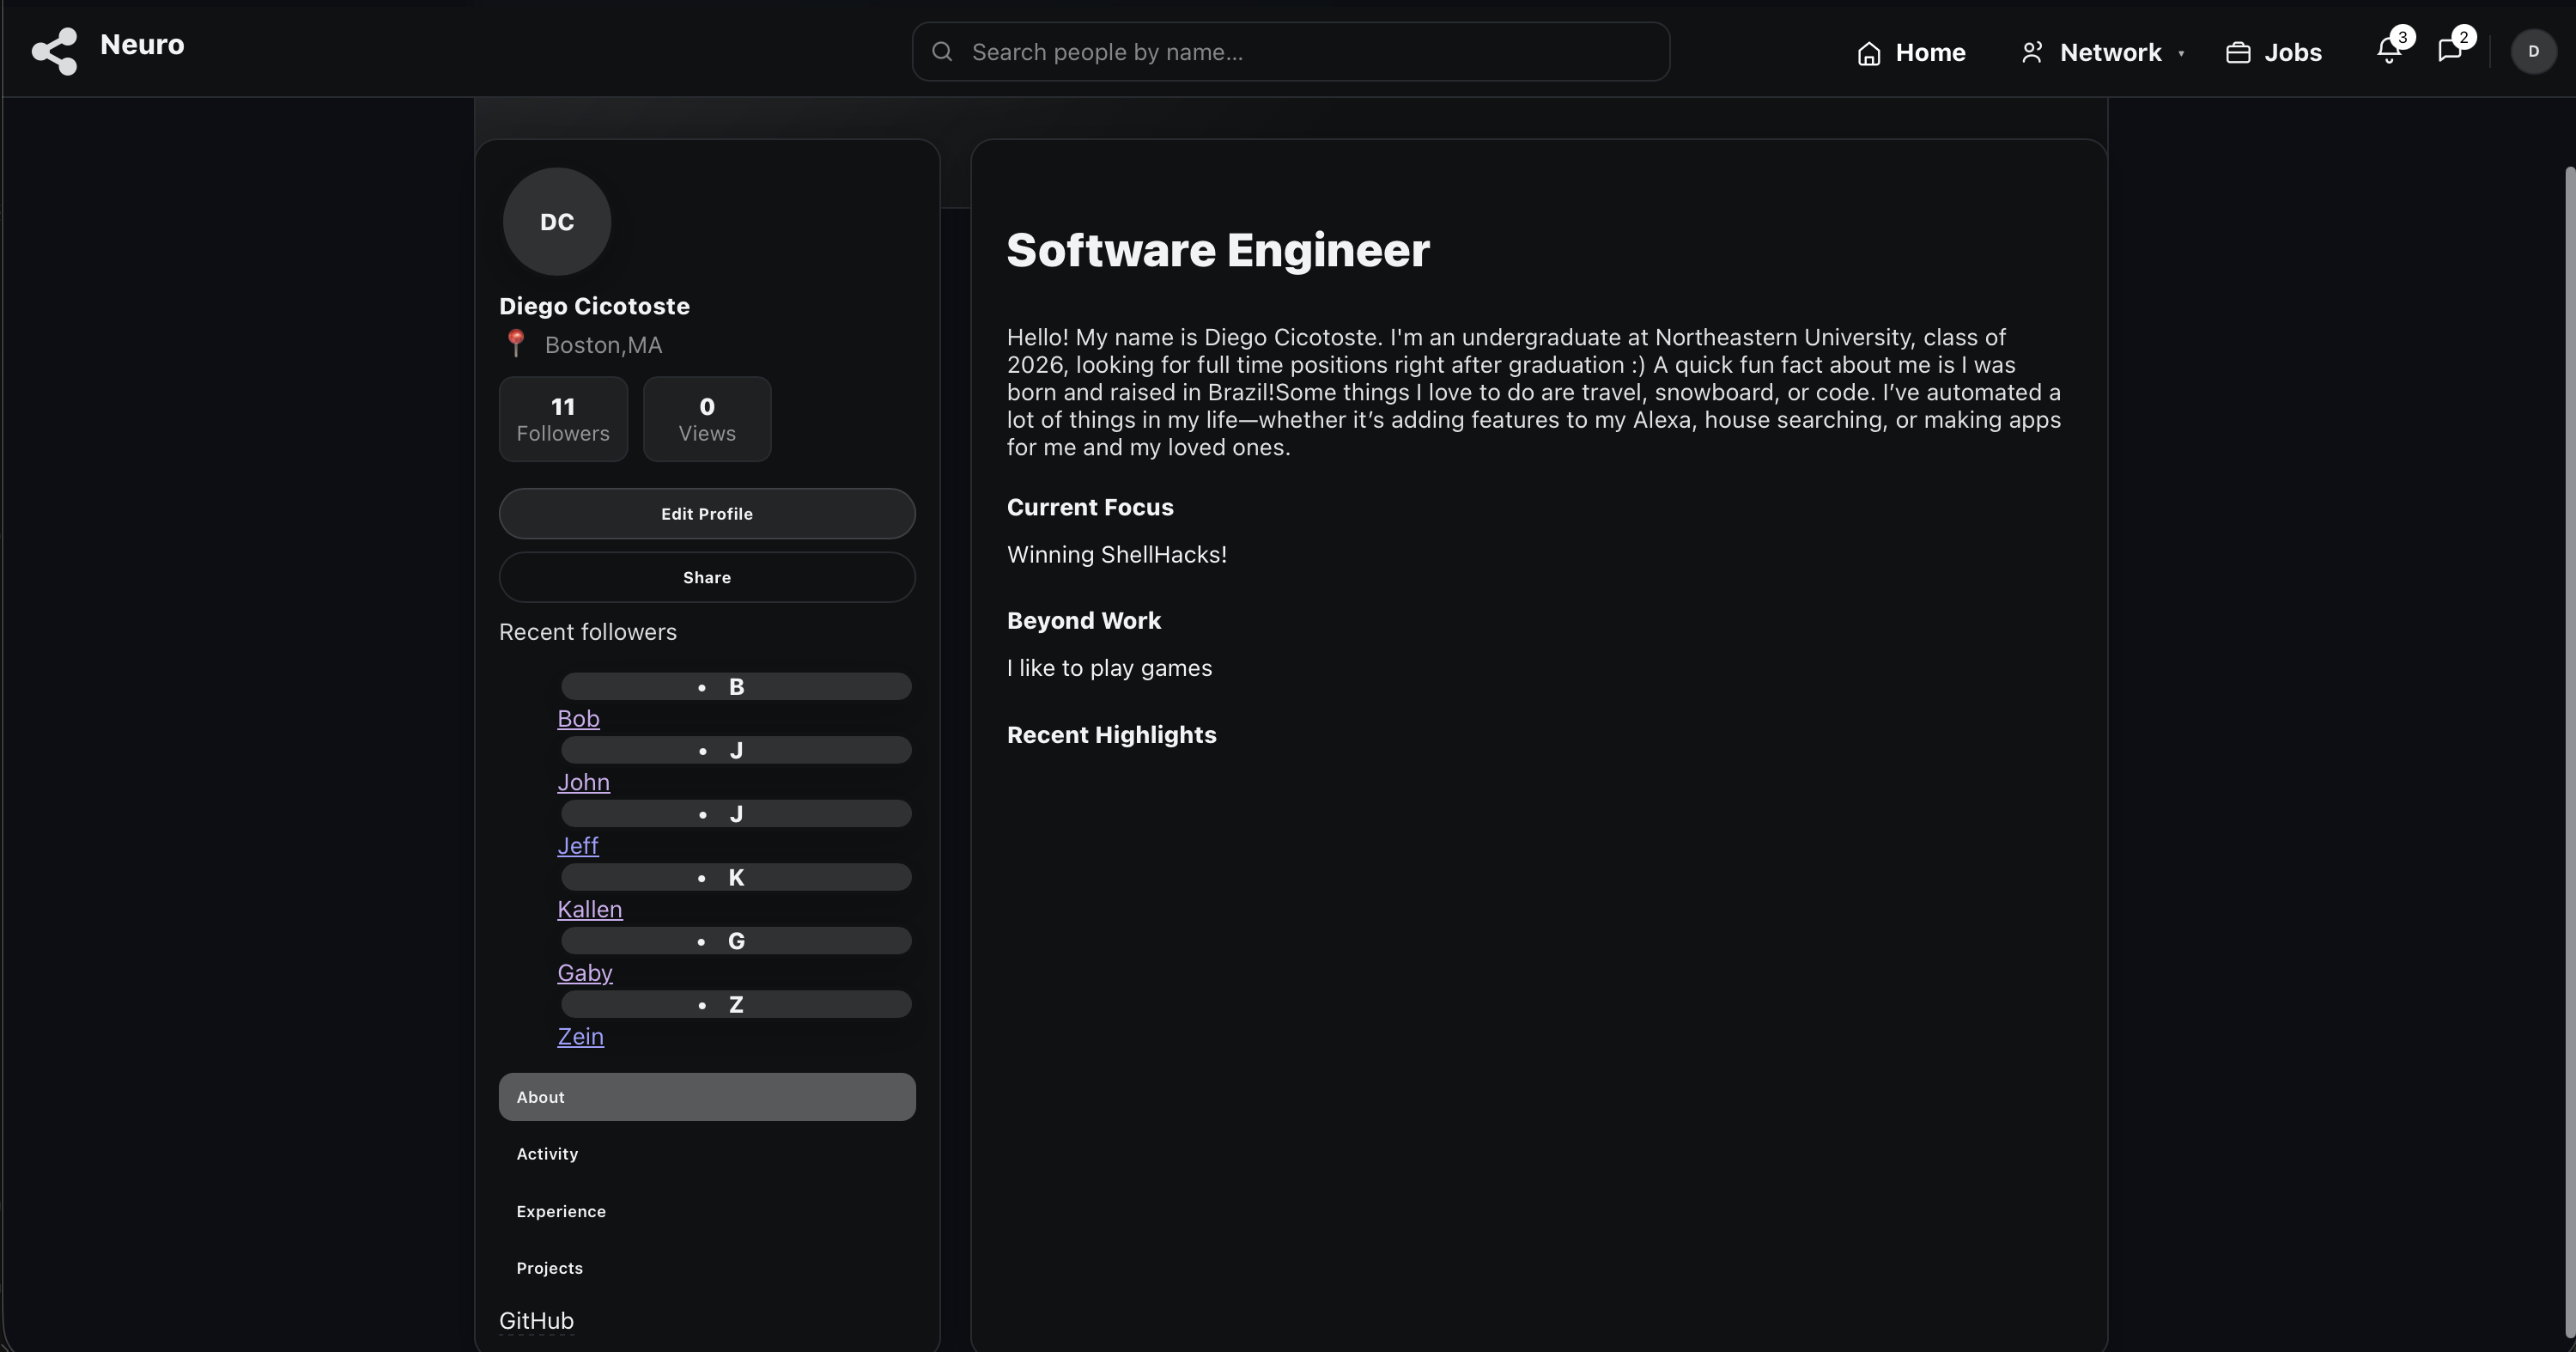
Task: Focus the search people by name field
Action: pos(1300,52)
